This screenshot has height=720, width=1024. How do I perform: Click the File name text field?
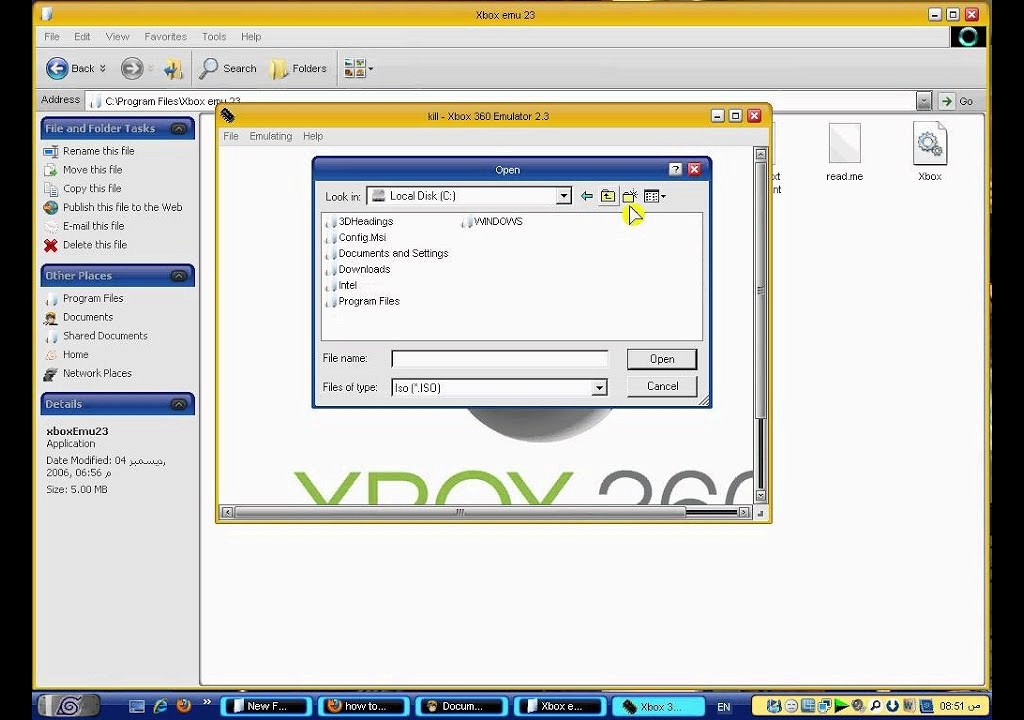coord(500,359)
